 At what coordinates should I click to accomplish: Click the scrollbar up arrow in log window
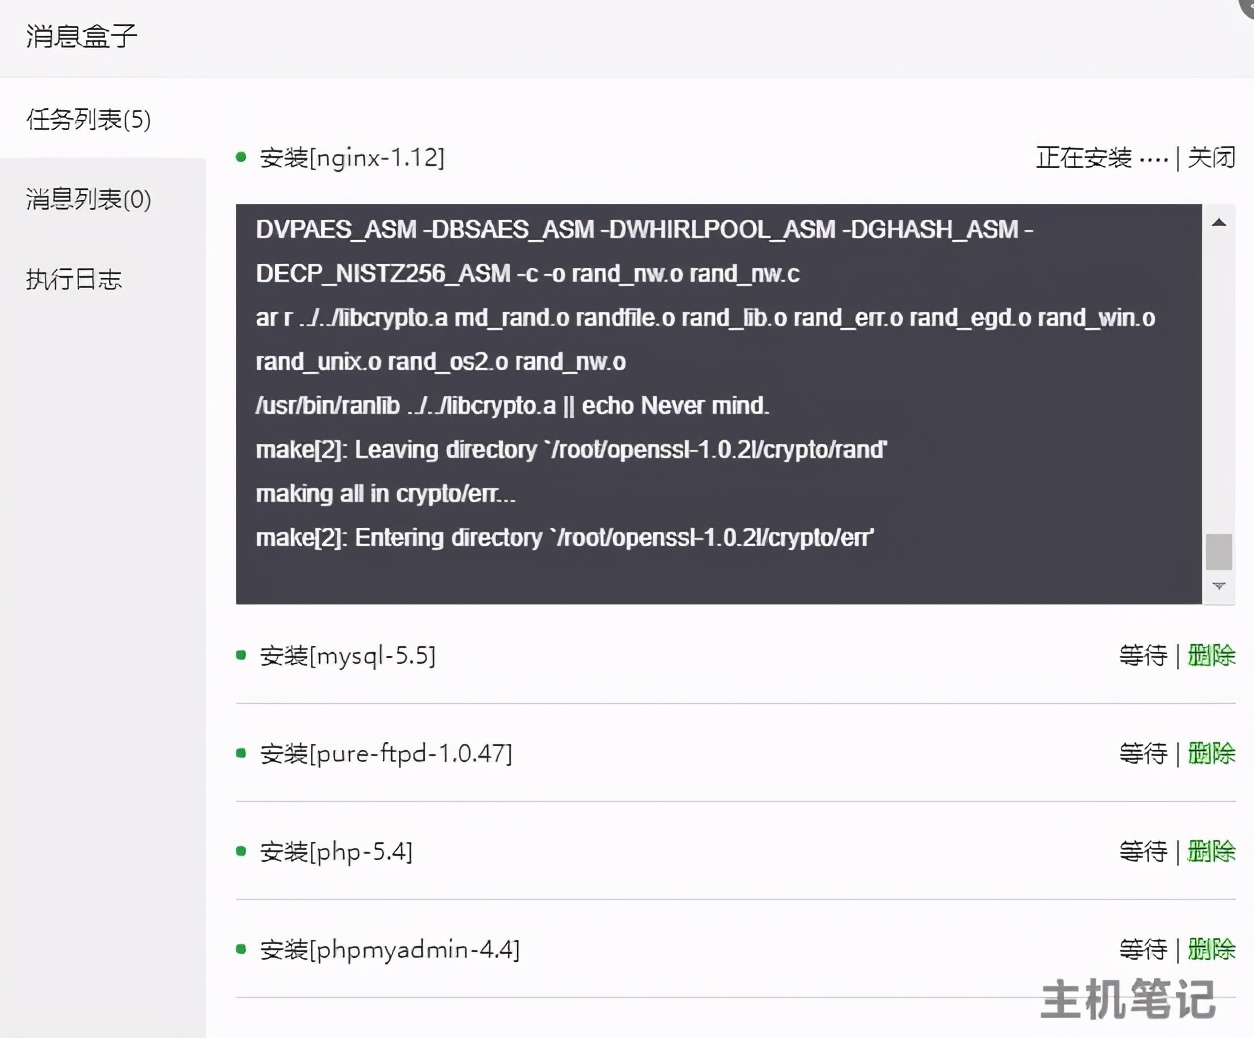[x=1219, y=222]
